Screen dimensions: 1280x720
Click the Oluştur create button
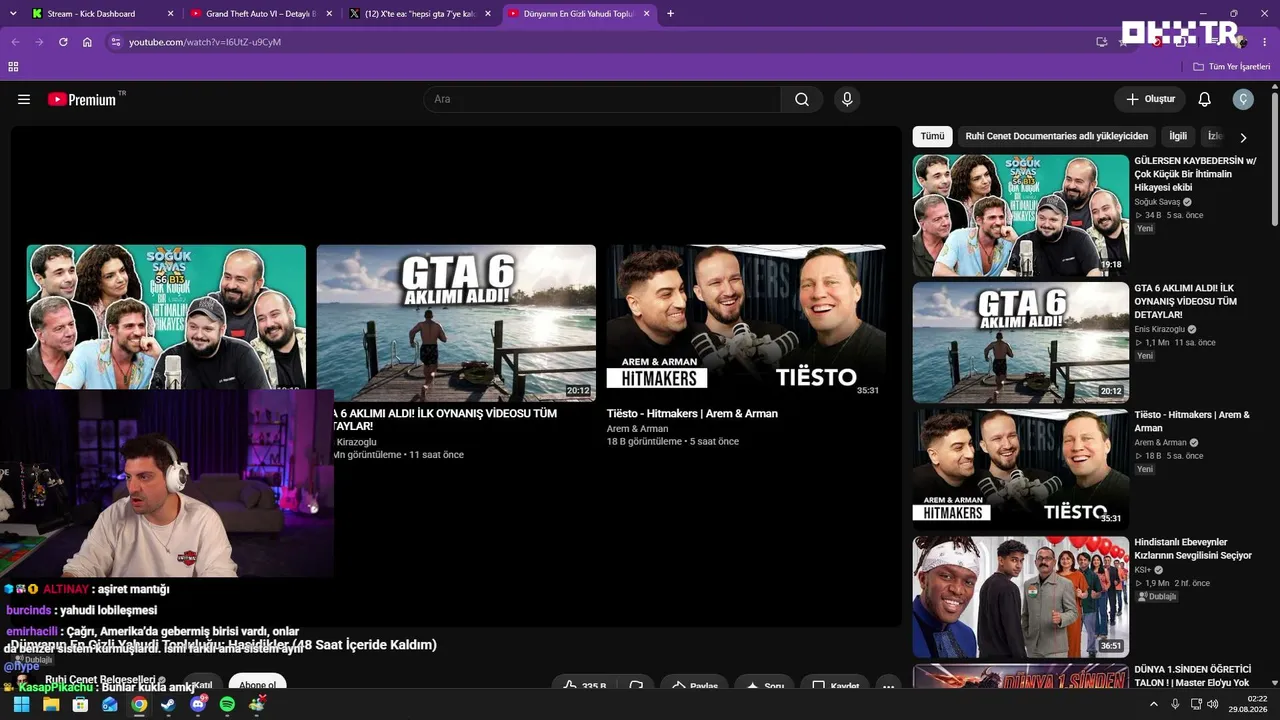tap(1150, 99)
